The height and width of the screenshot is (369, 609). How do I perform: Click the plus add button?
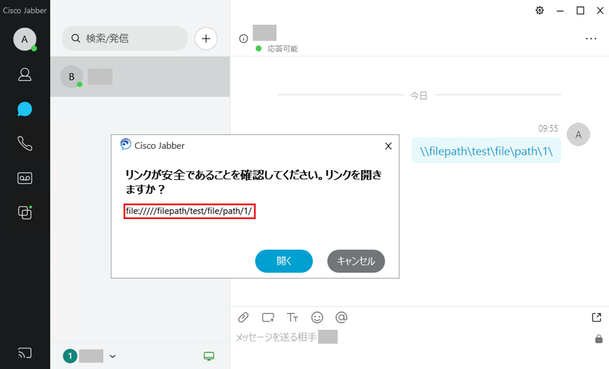pos(206,38)
